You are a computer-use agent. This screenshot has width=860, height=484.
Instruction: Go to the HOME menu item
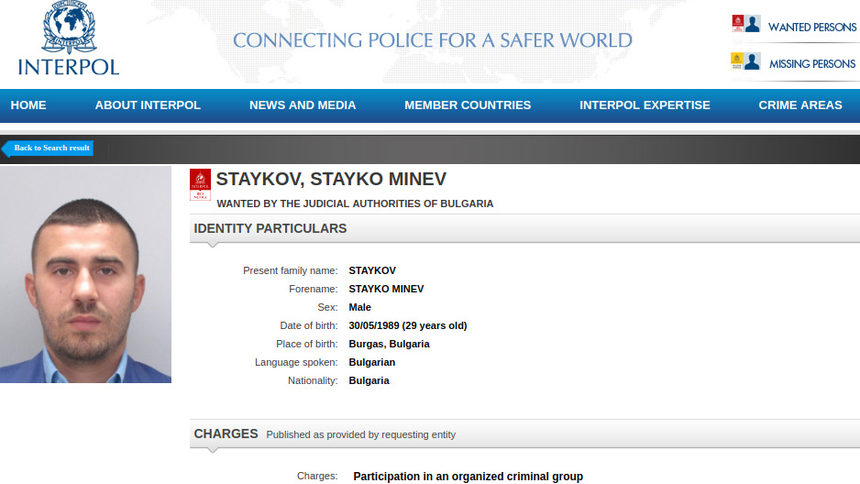click(x=29, y=105)
